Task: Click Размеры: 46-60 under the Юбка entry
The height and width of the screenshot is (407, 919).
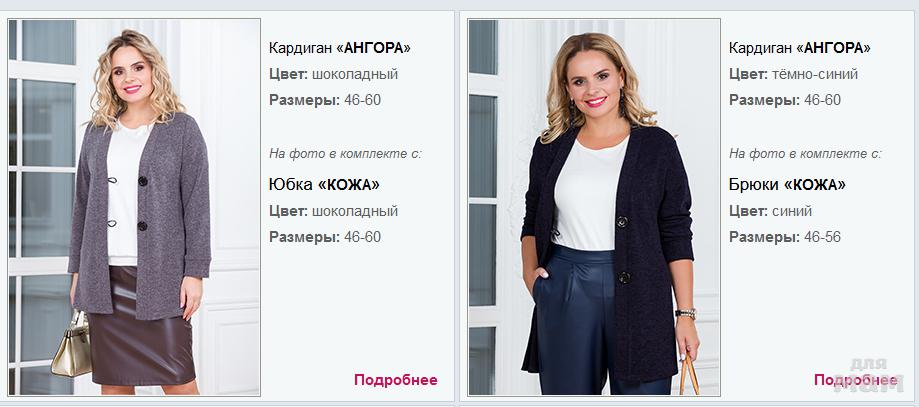Action: pyautogui.click(x=325, y=237)
